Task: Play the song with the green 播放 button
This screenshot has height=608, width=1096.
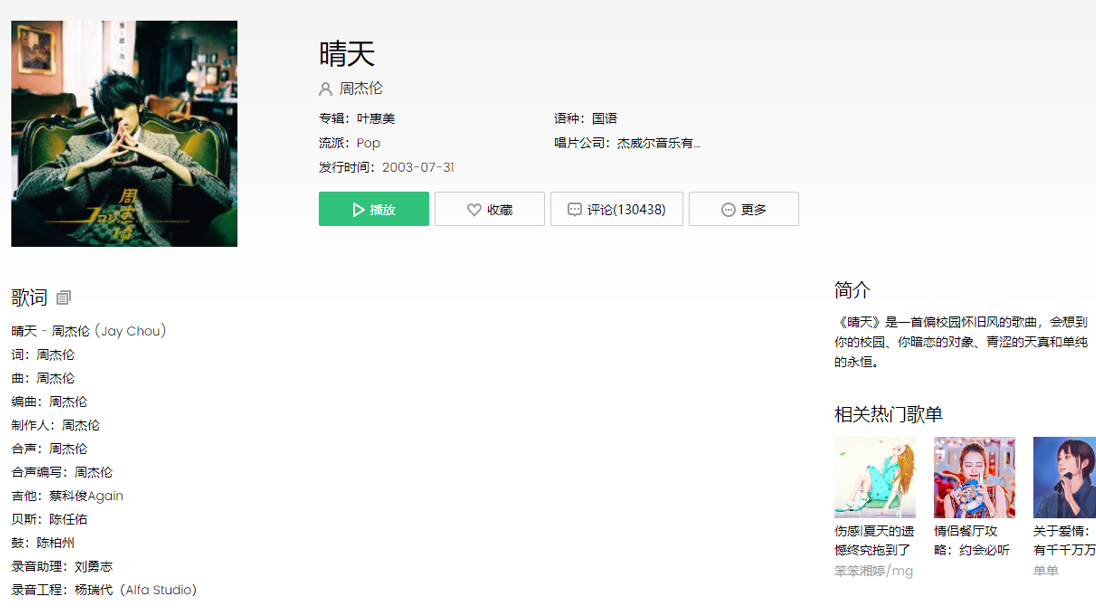Action: pyautogui.click(x=374, y=209)
